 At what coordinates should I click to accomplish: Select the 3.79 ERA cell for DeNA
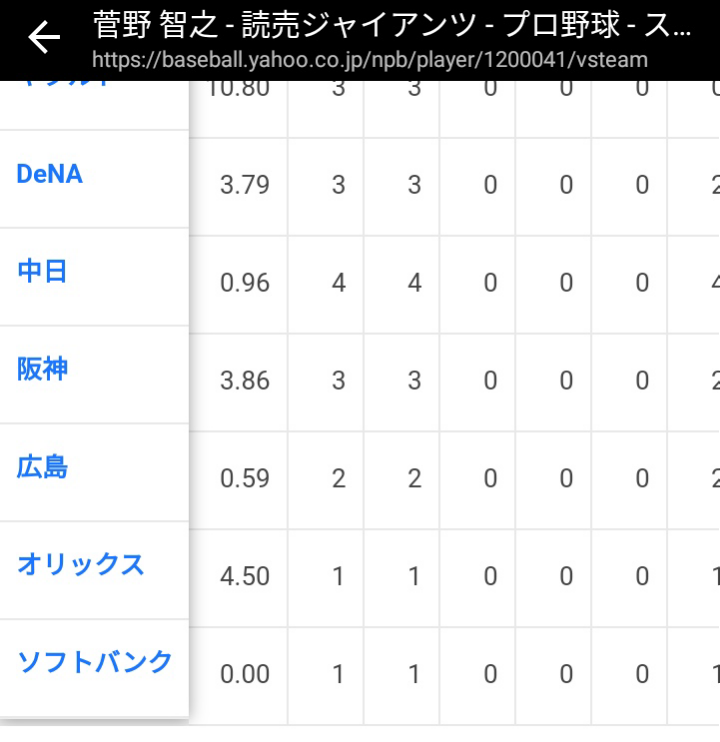[x=245, y=185]
